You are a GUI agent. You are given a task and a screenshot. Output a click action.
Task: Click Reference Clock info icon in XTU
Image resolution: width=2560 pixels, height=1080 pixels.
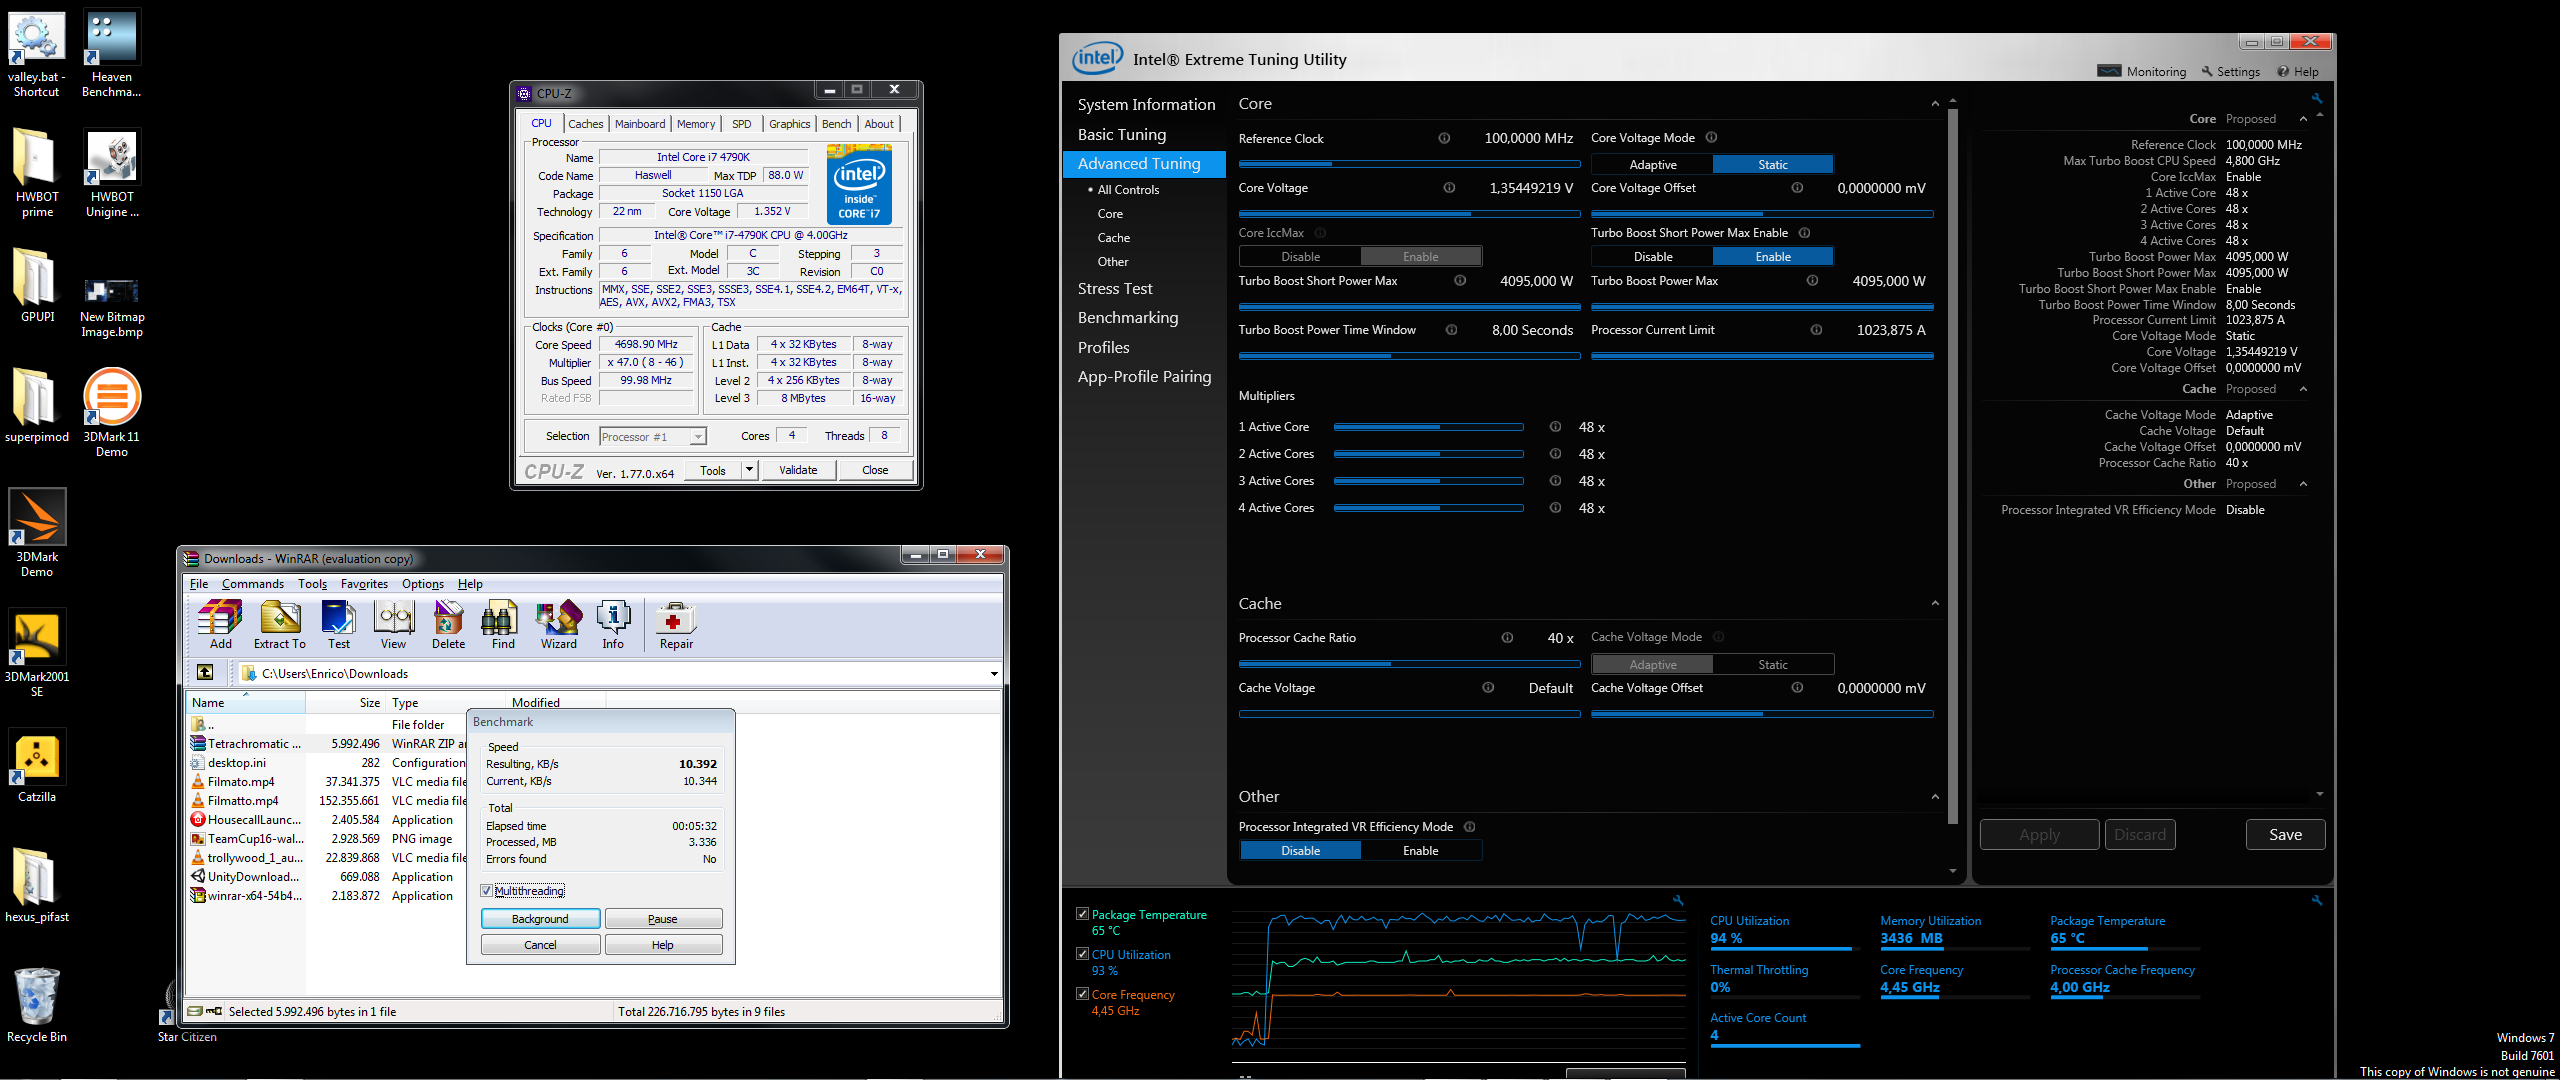[x=1444, y=138]
